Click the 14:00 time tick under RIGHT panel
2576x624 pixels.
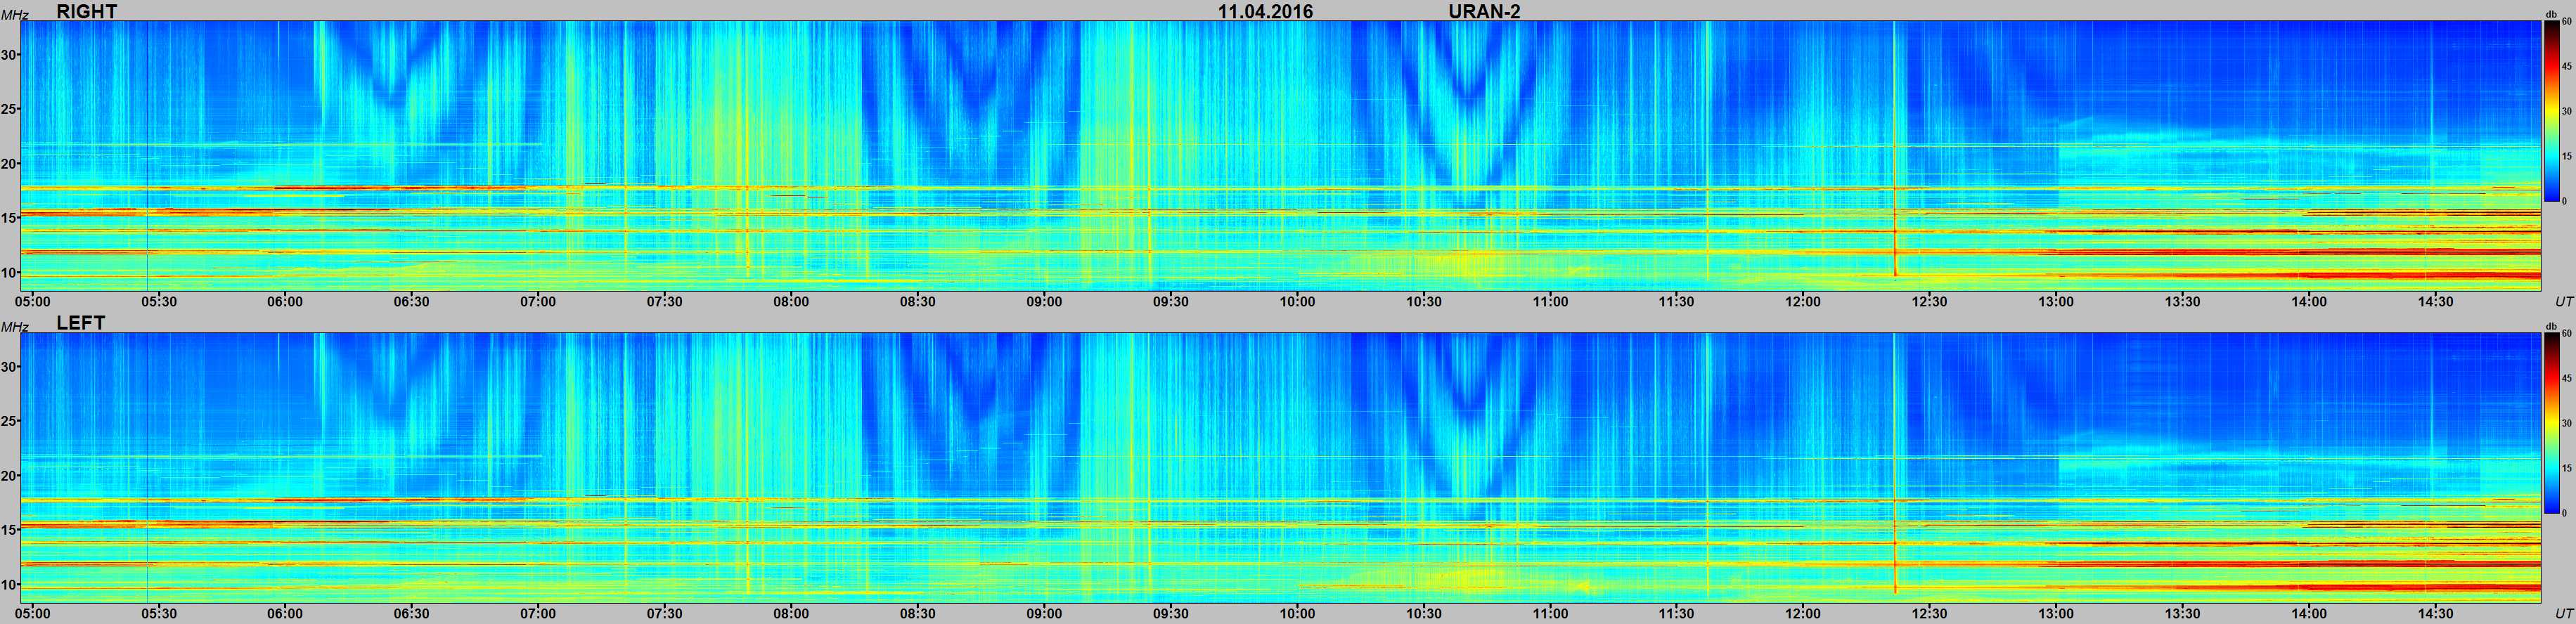2309,301
